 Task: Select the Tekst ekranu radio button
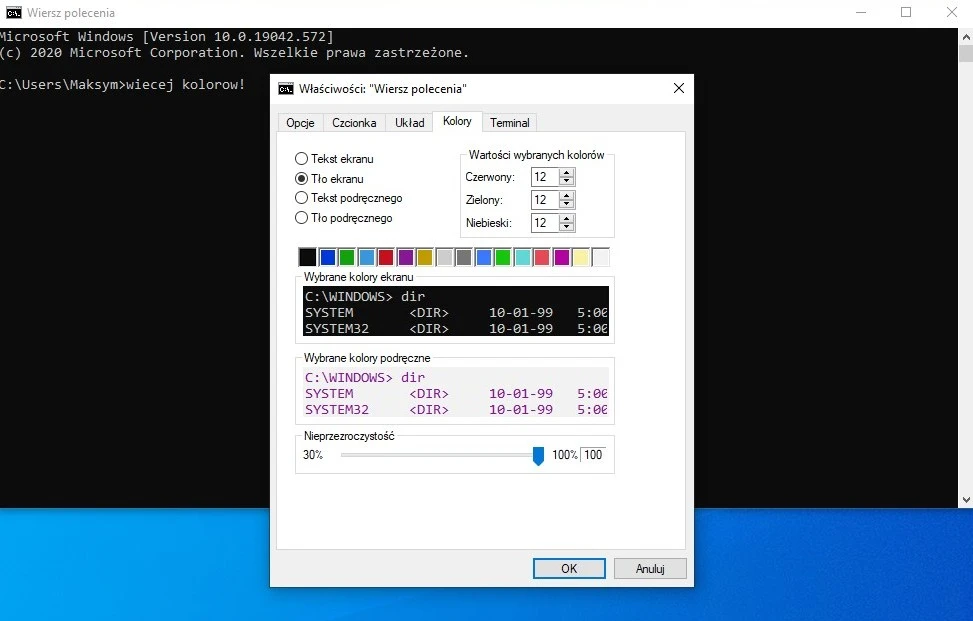tap(302, 159)
